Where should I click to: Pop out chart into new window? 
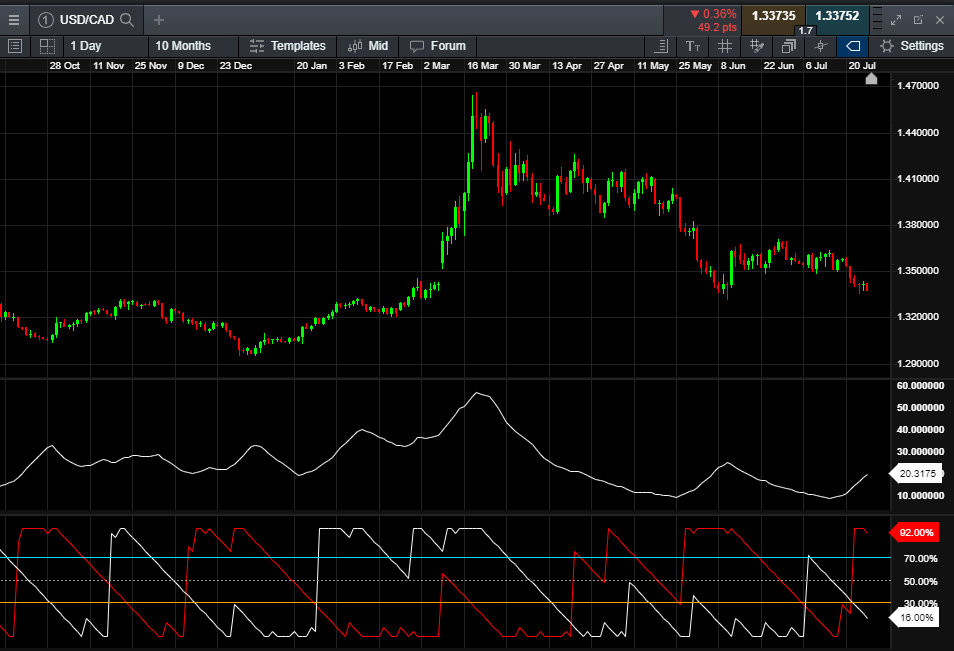tap(918, 20)
